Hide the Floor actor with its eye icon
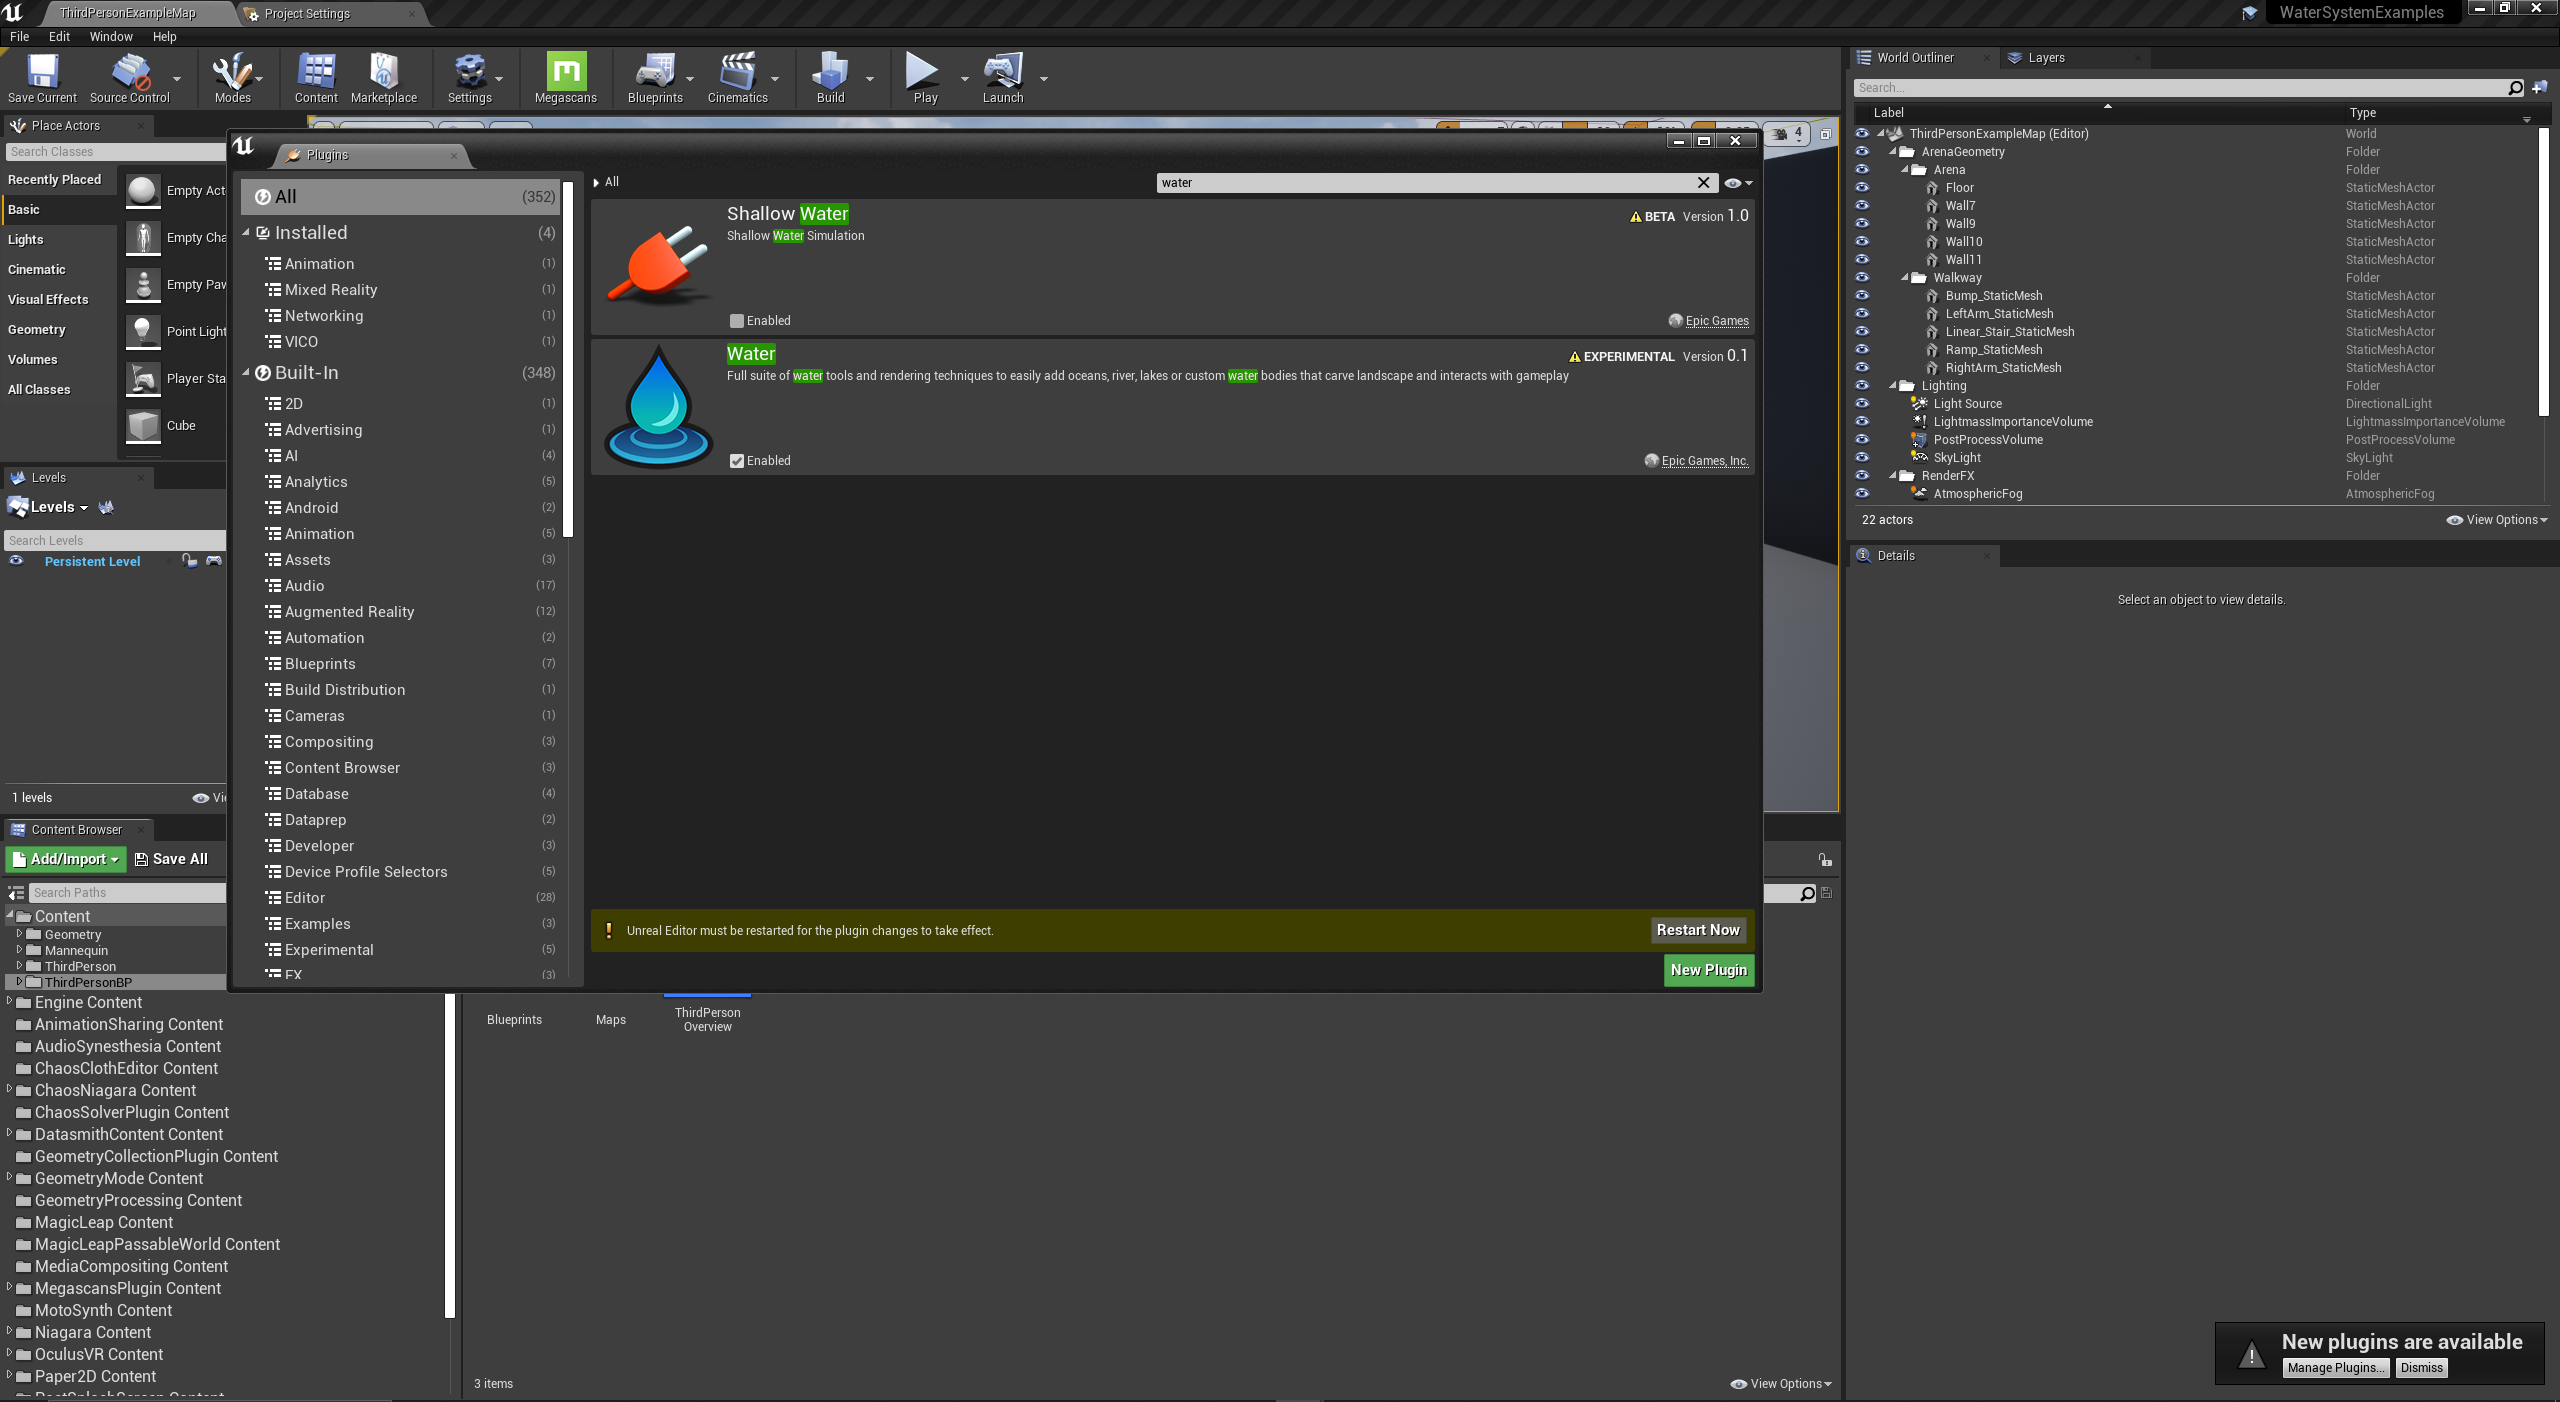2560x1402 pixels. coord(1862,188)
